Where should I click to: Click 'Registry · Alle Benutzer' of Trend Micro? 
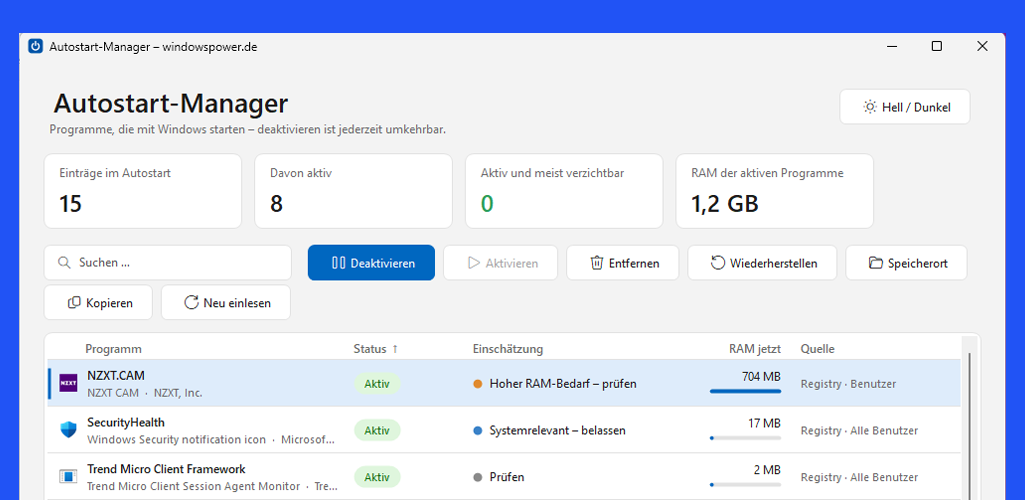[859, 477]
